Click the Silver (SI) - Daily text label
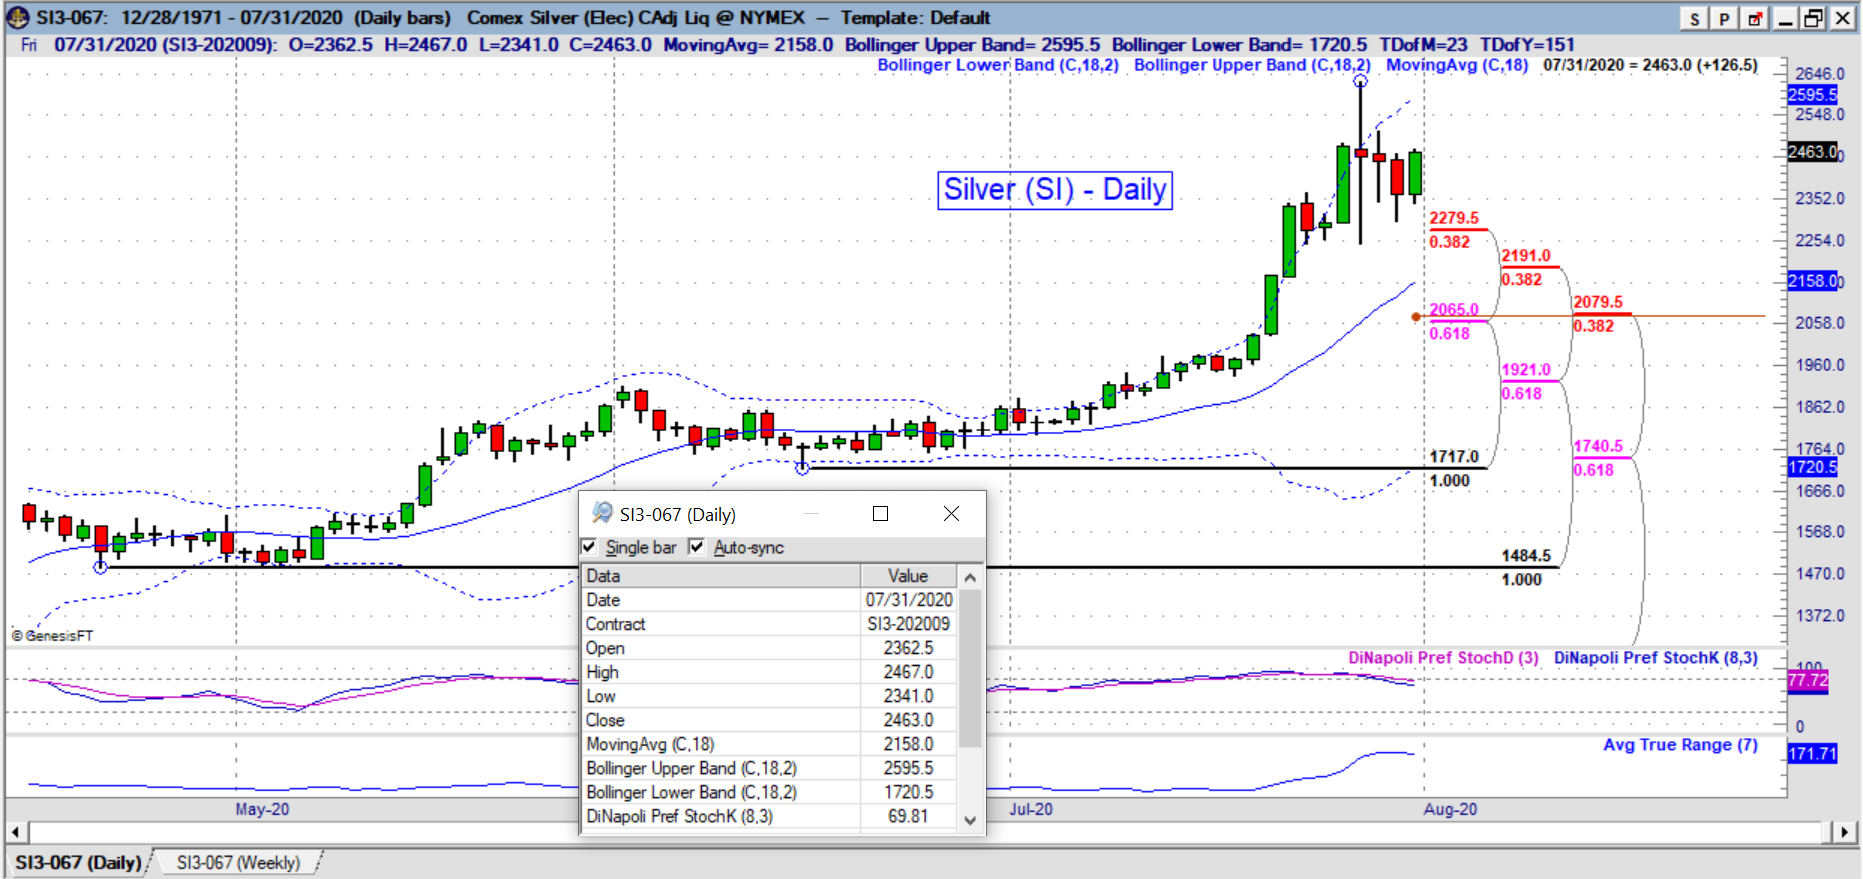1863x879 pixels. click(1055, 190)
